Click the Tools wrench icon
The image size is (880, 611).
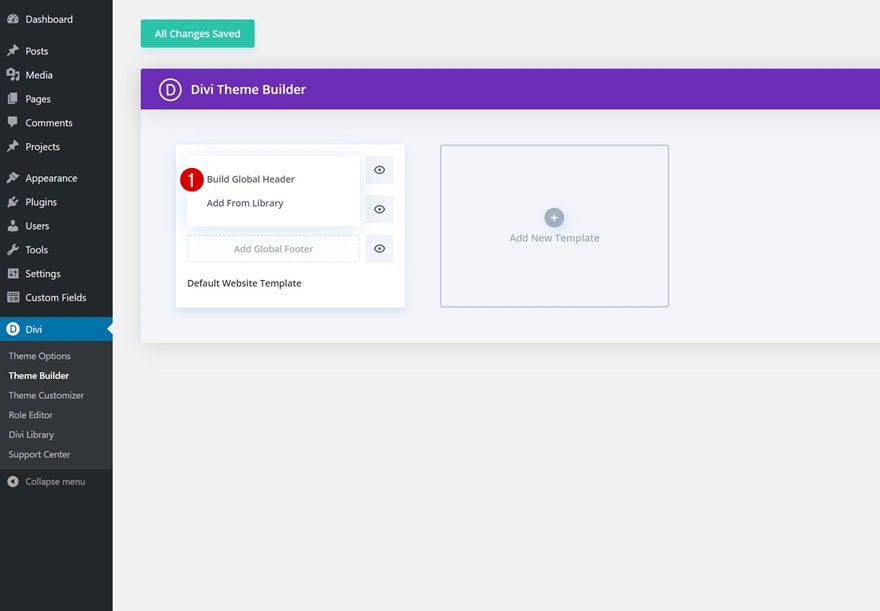13,250
